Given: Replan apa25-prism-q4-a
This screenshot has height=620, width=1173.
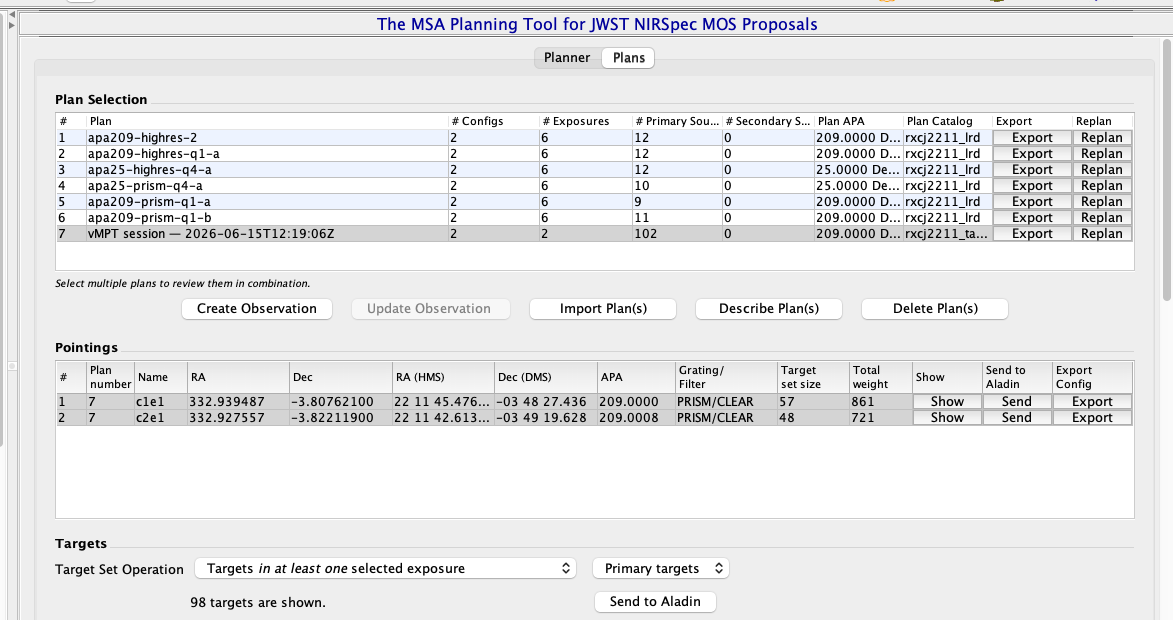Looking at the screenshot, I should (1101, 185).
